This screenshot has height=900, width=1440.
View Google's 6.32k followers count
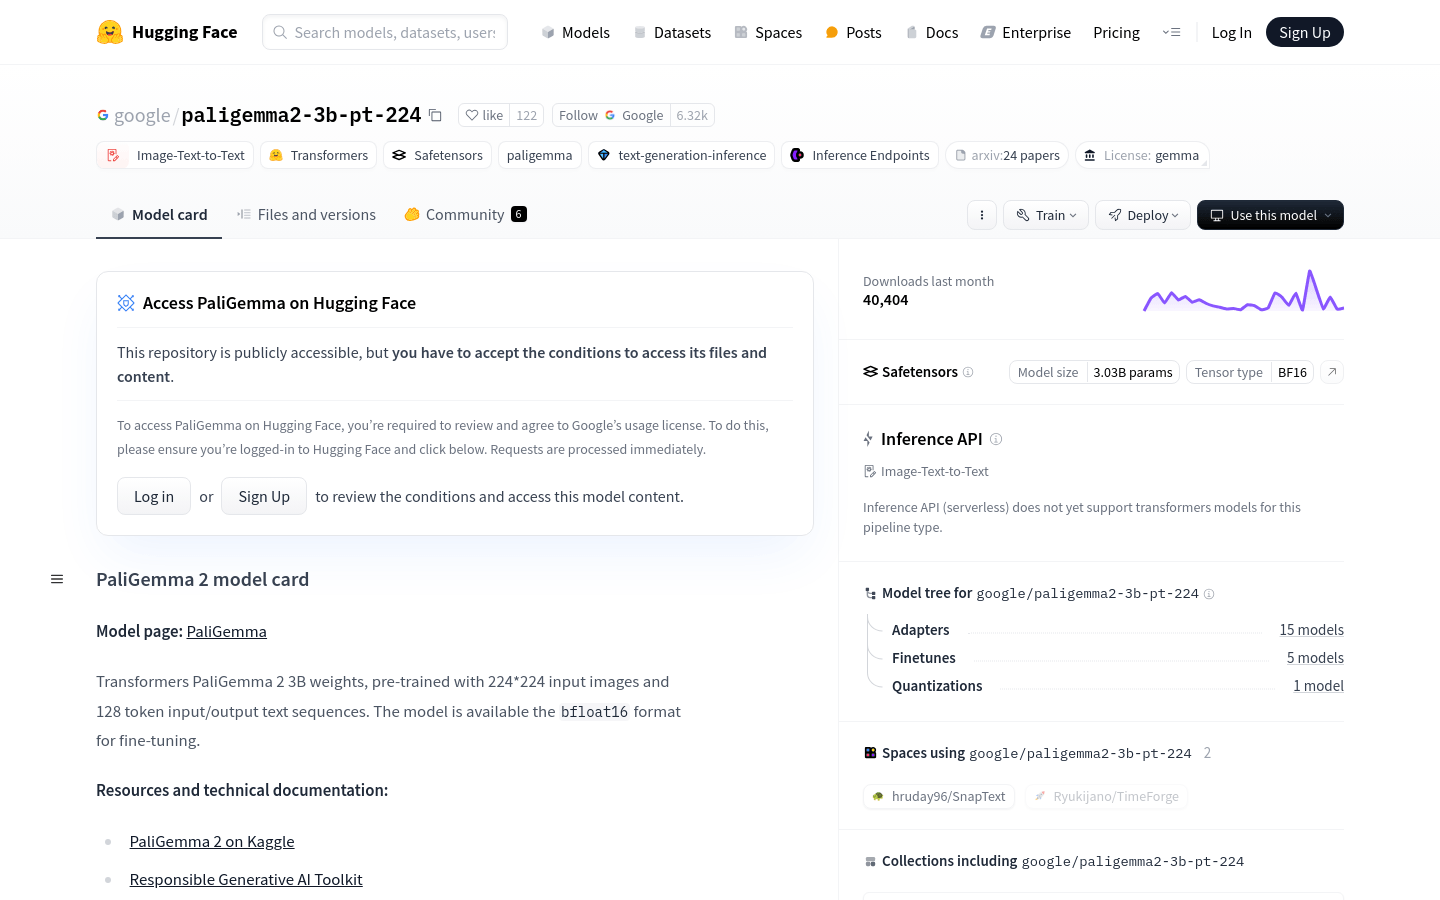(x=692, y=115)
